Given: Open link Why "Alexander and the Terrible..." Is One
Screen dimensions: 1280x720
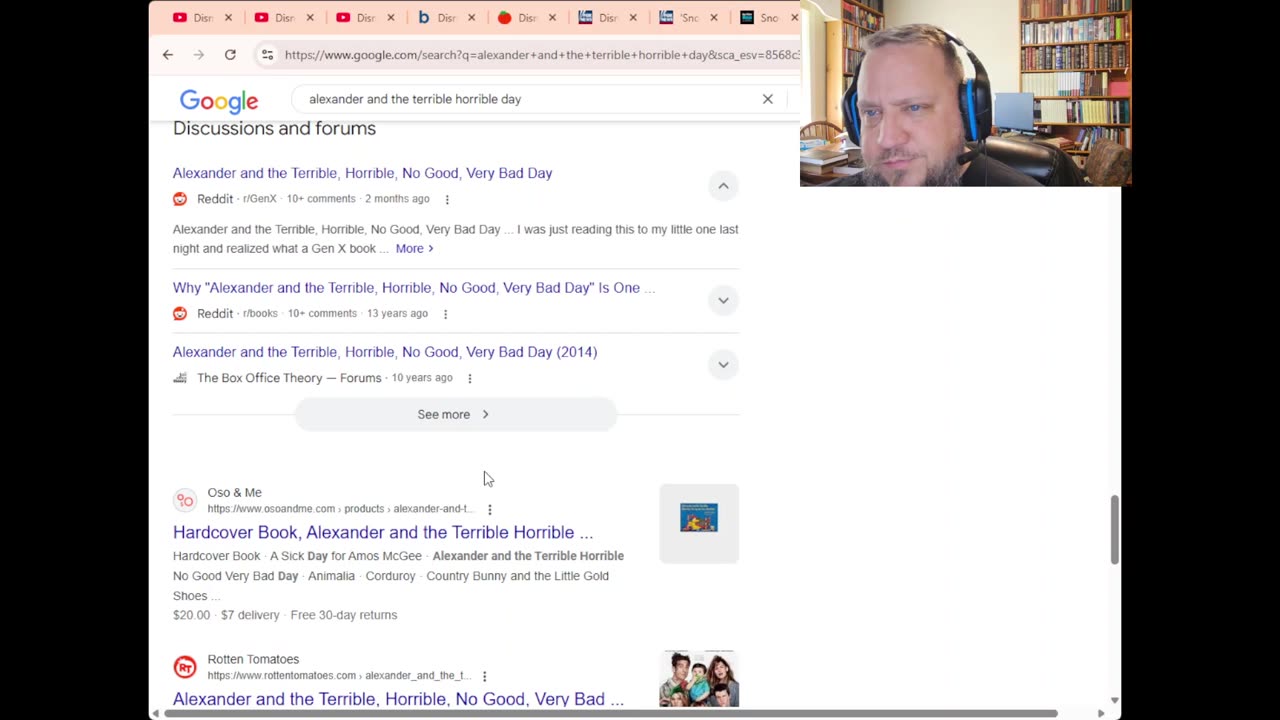Looking at the screenshot, I should (413, 288).
